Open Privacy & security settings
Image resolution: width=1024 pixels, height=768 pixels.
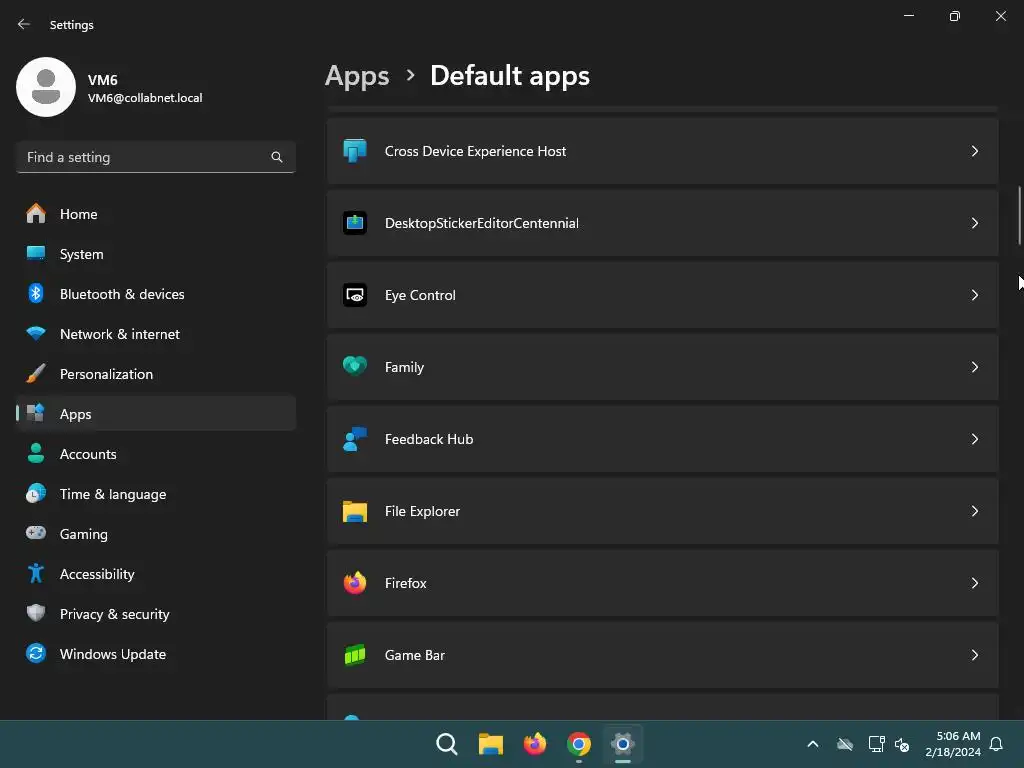point(156,614)
